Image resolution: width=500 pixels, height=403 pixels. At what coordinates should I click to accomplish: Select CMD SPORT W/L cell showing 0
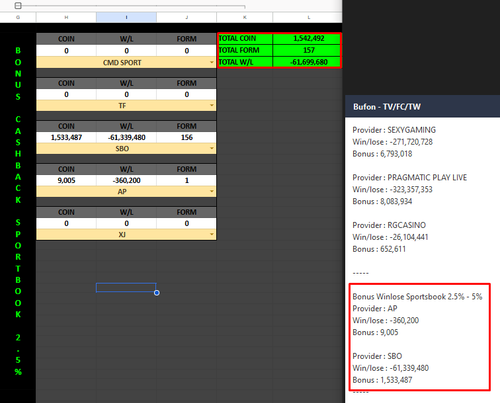[126, 51]
